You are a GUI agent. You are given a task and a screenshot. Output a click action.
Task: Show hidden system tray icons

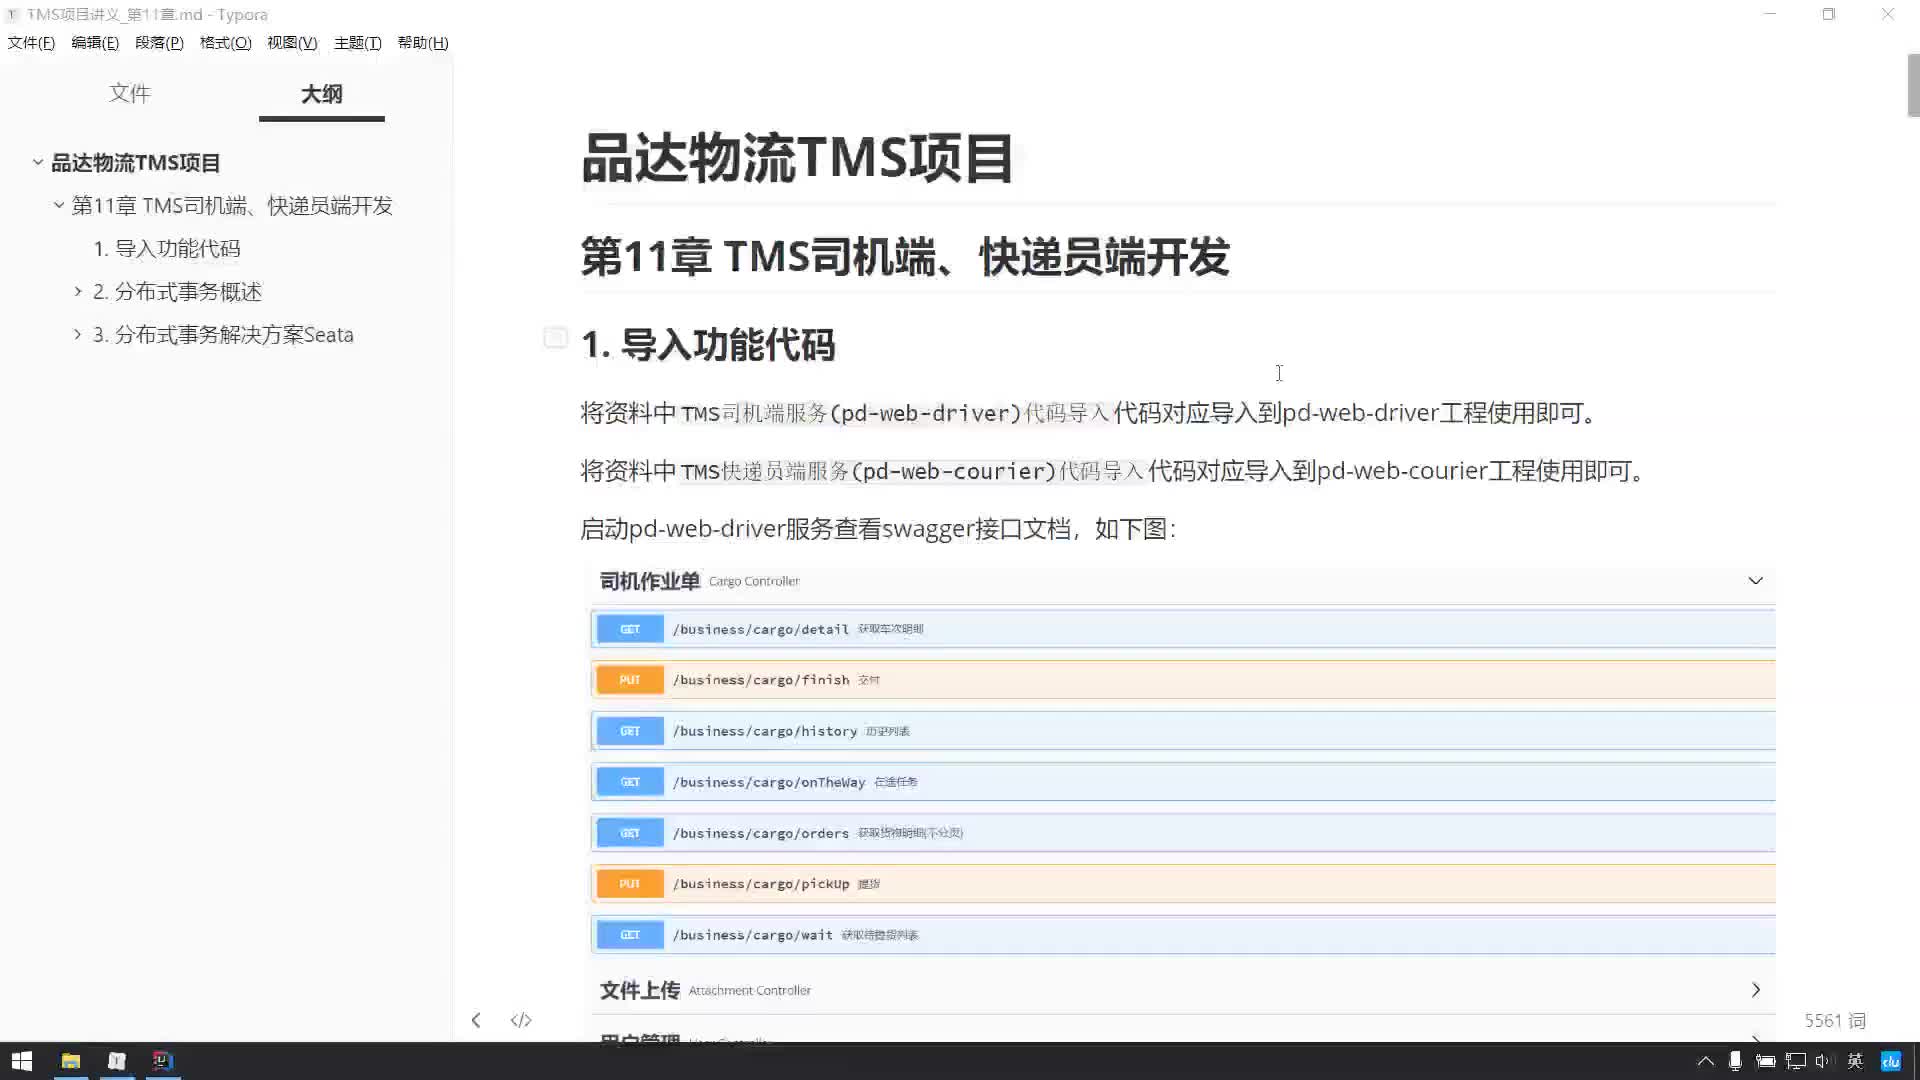pyautogui.click(x=1706, y=1061)
